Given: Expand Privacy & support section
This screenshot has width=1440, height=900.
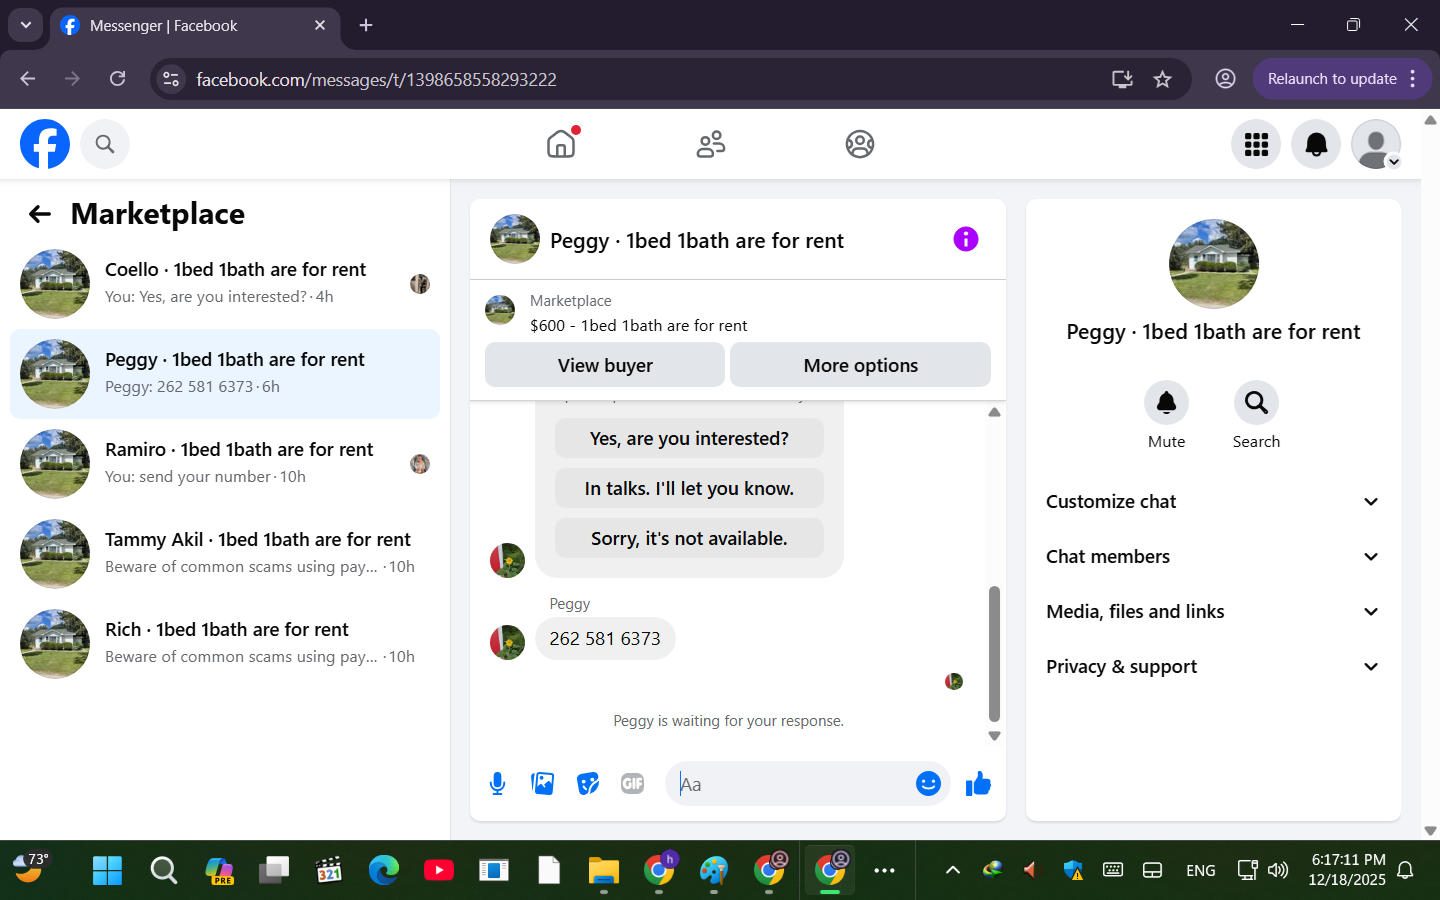Looking at the screenshot, I should click(x=1213, y=667).
